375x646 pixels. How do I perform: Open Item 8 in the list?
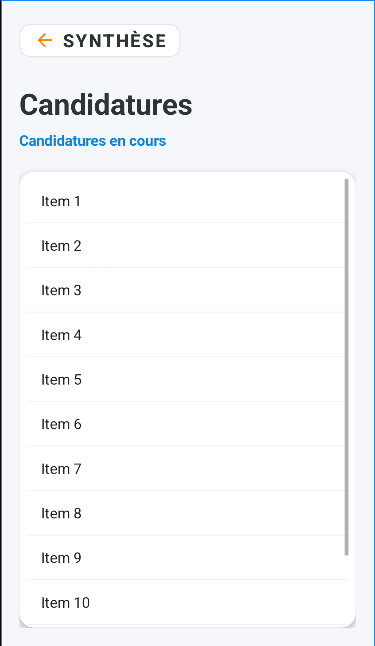[188, 513]
